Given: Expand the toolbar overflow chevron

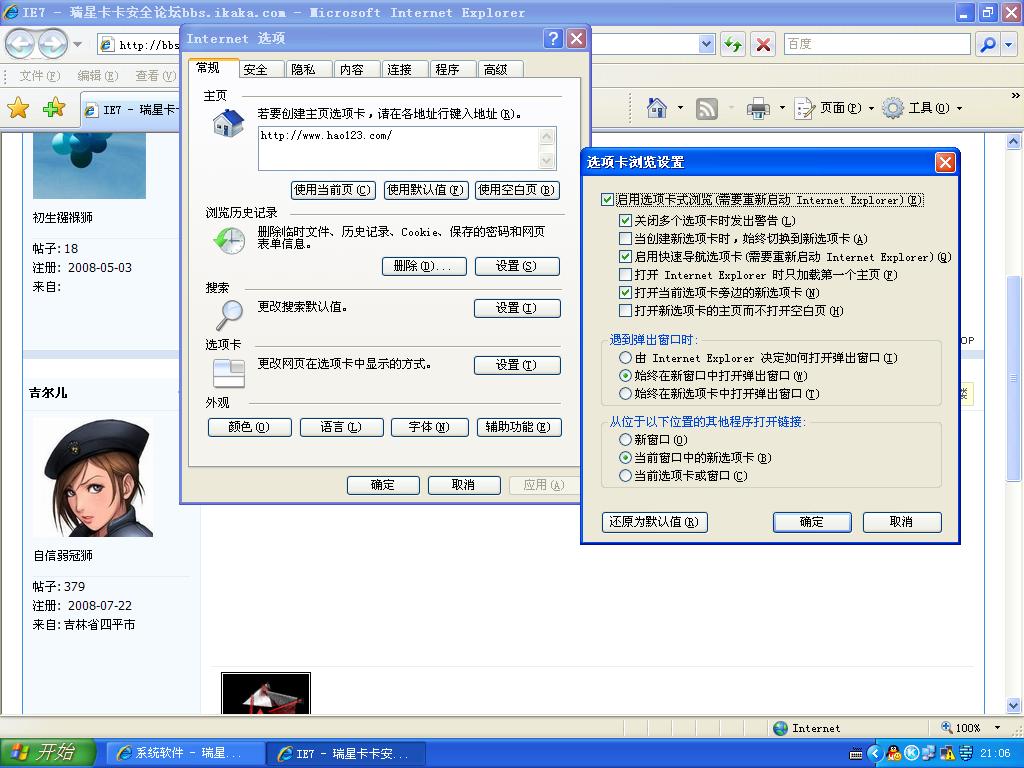Looking at the screenshot, I should click(x=1015, y=95).
